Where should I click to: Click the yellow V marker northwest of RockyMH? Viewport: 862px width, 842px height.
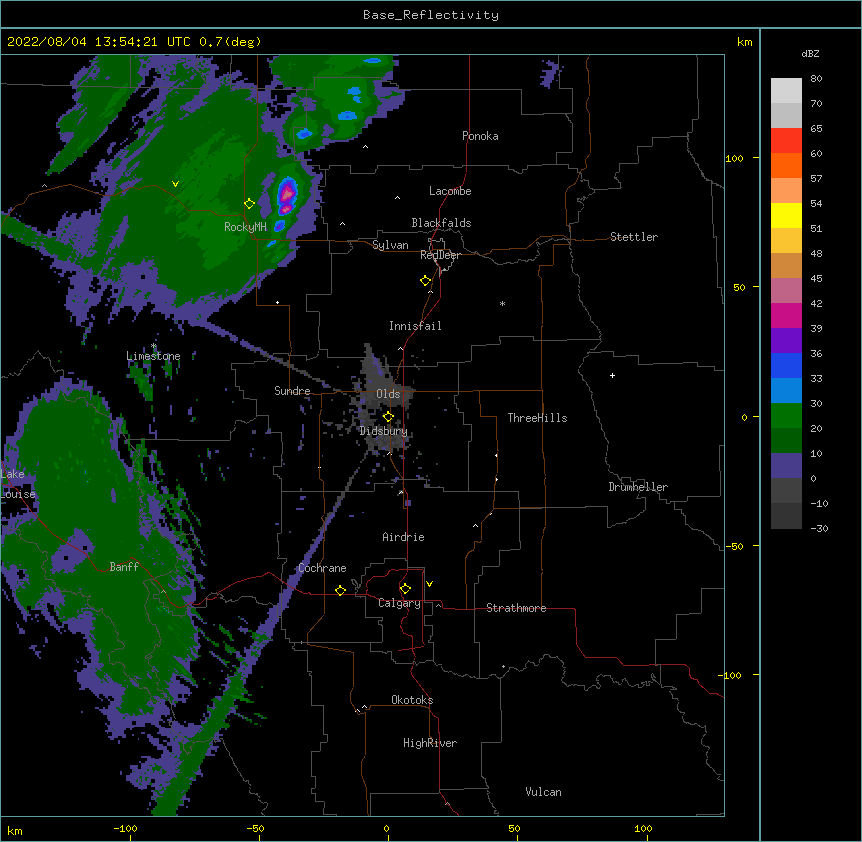(x=175, y=184)
